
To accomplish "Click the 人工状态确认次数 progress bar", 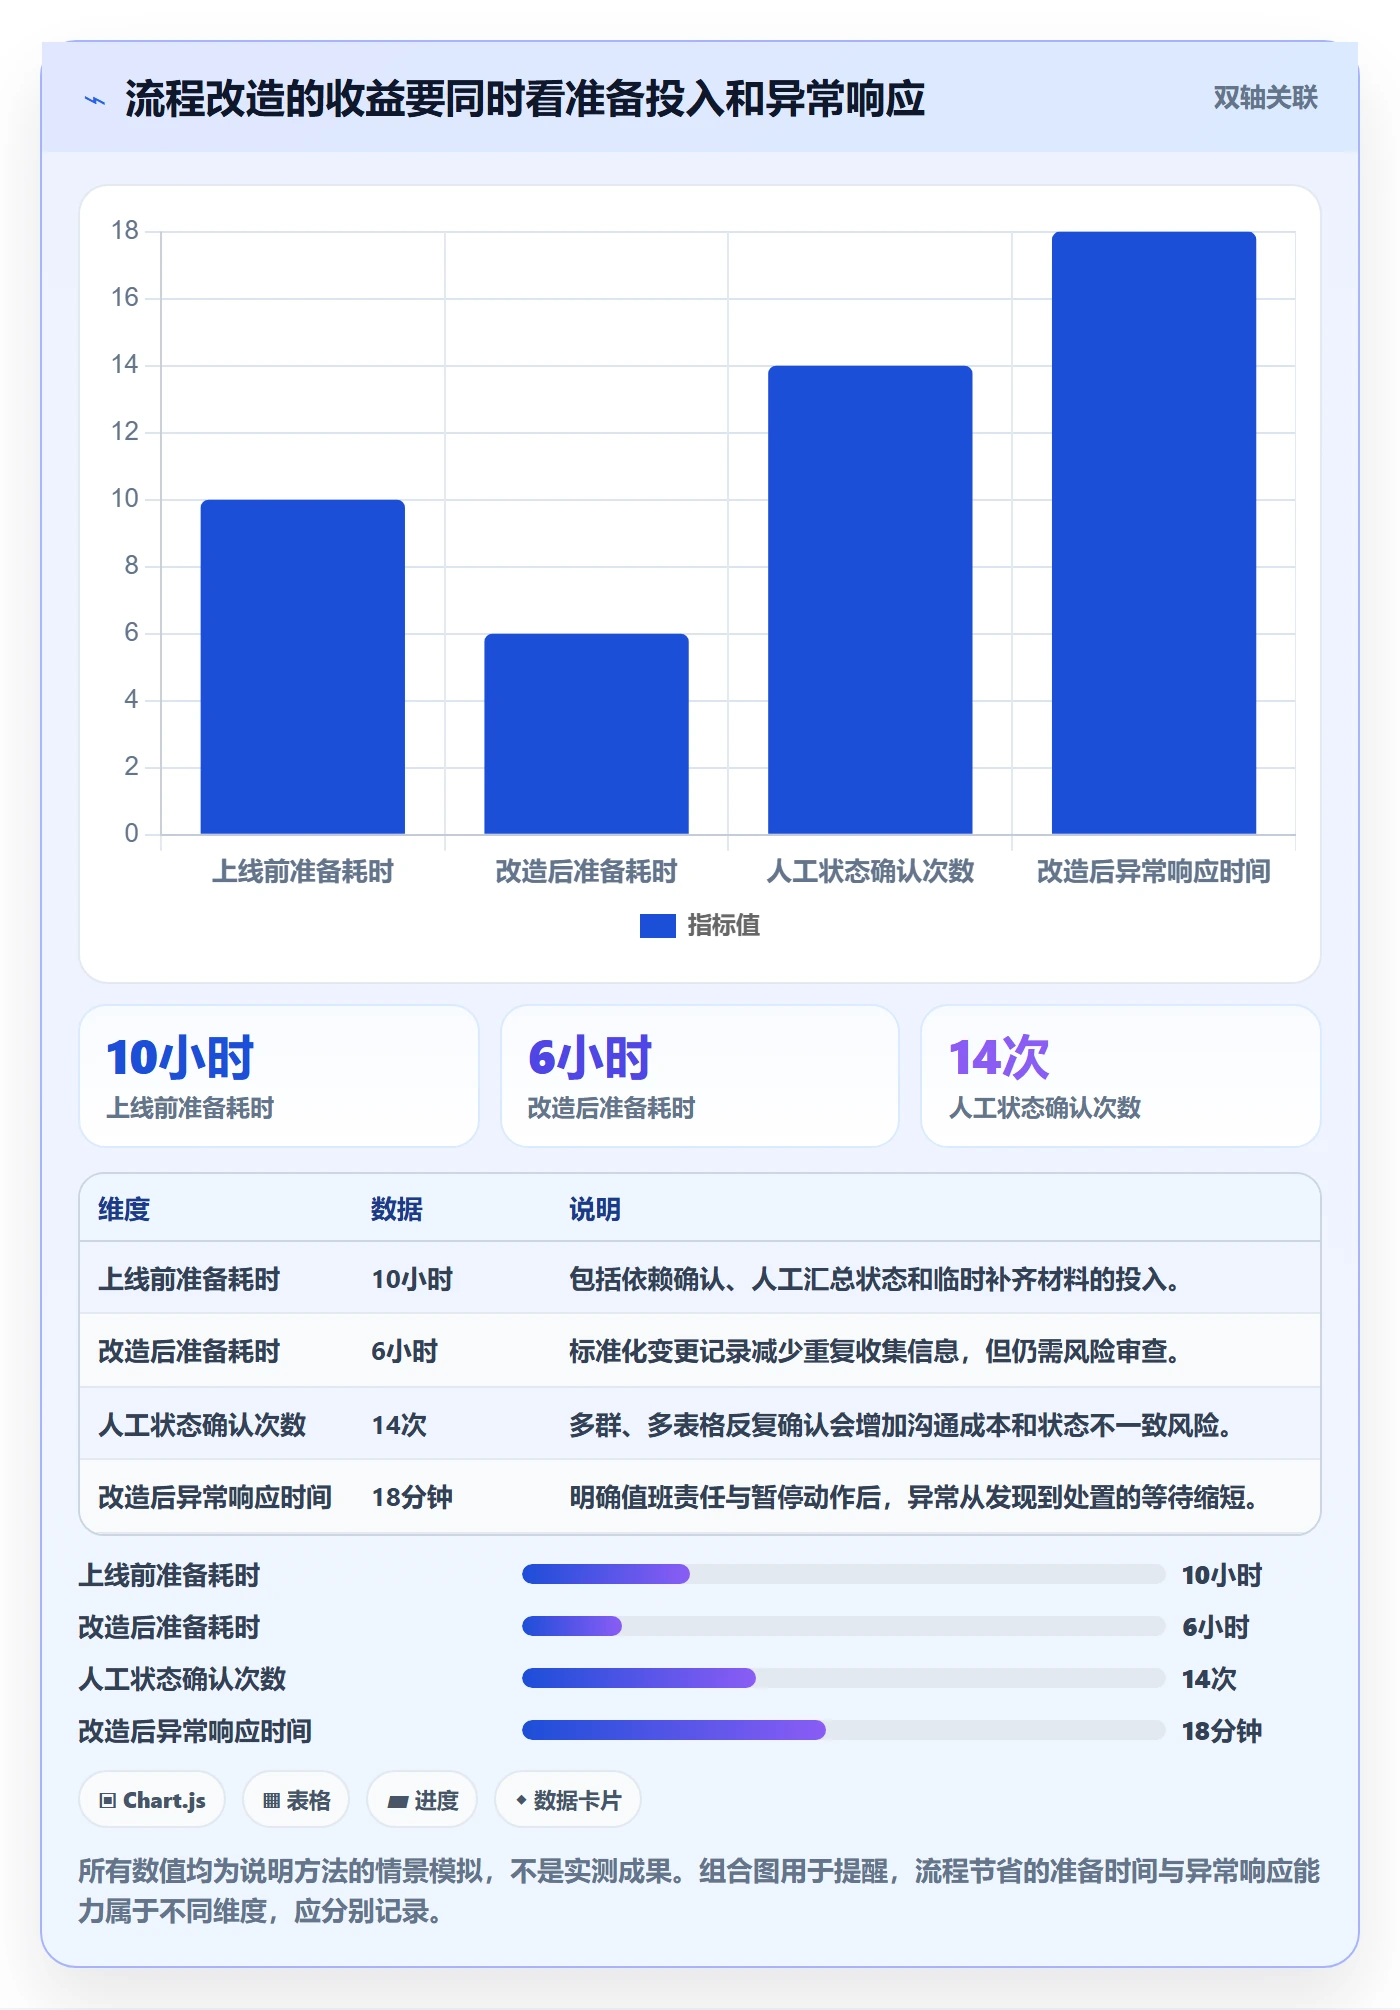I will [843, 1678].
